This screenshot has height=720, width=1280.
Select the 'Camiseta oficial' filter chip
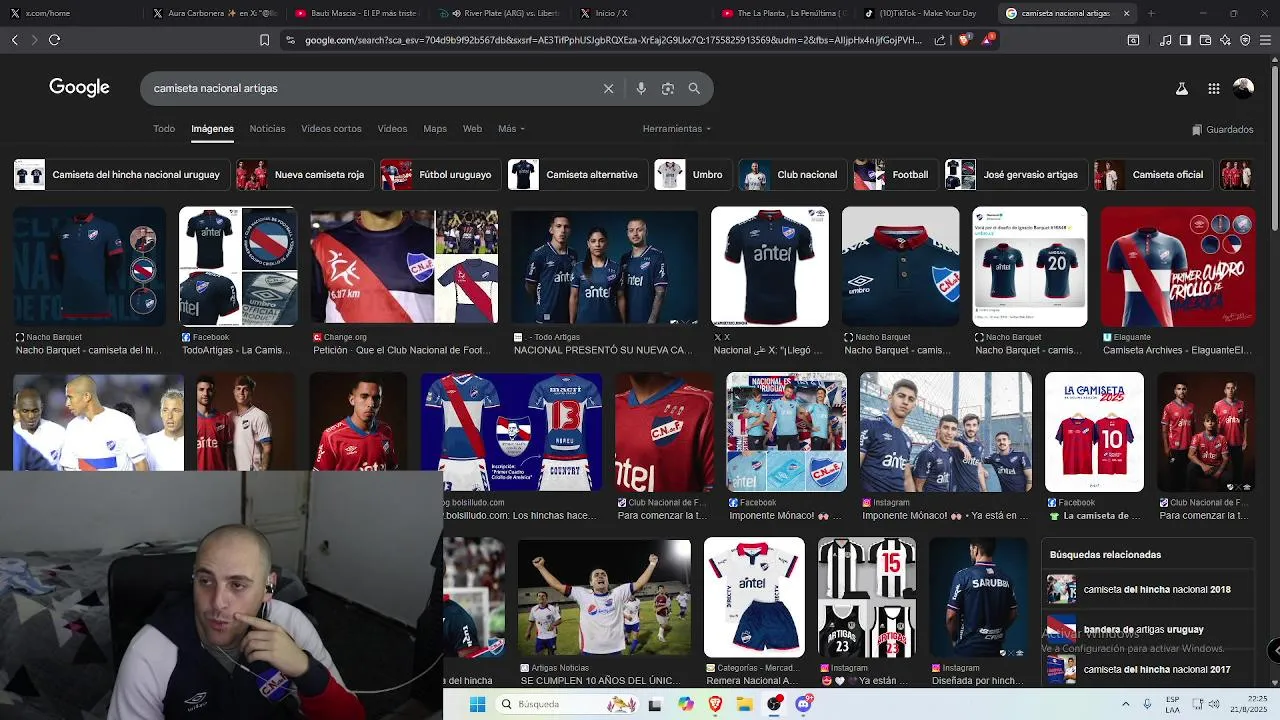point(1153,174)
